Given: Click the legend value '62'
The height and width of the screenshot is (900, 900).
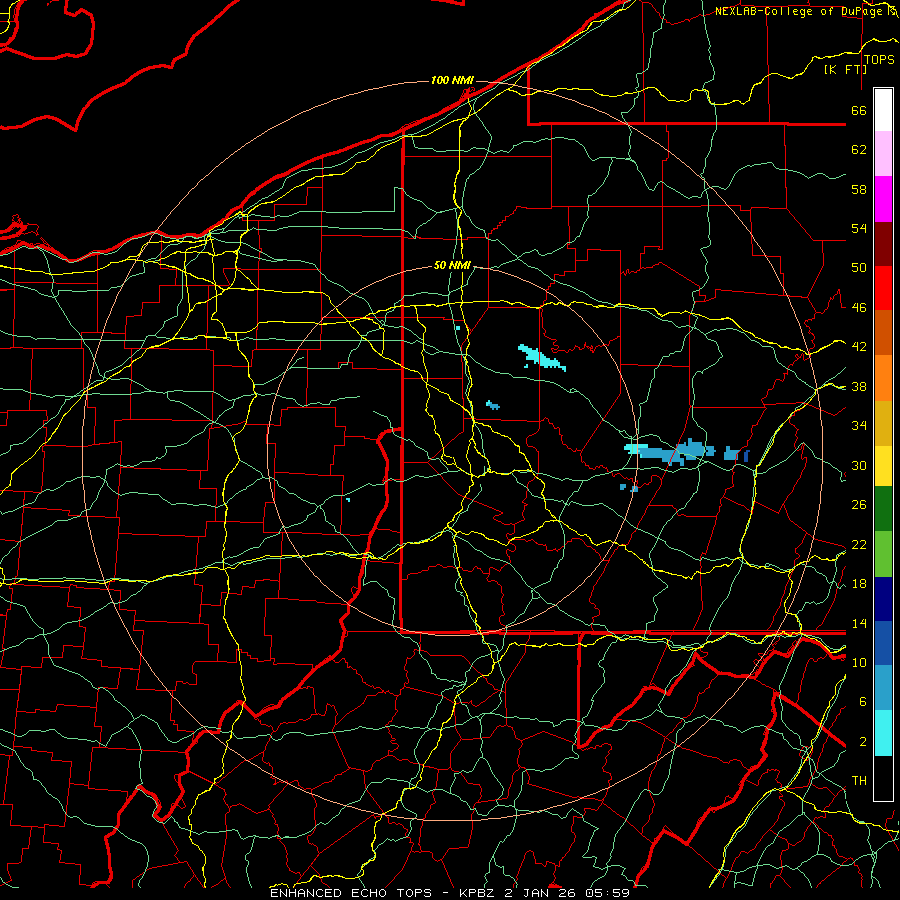Looking at the screenshot, I should pyautogui.click(x=859, y=150).
